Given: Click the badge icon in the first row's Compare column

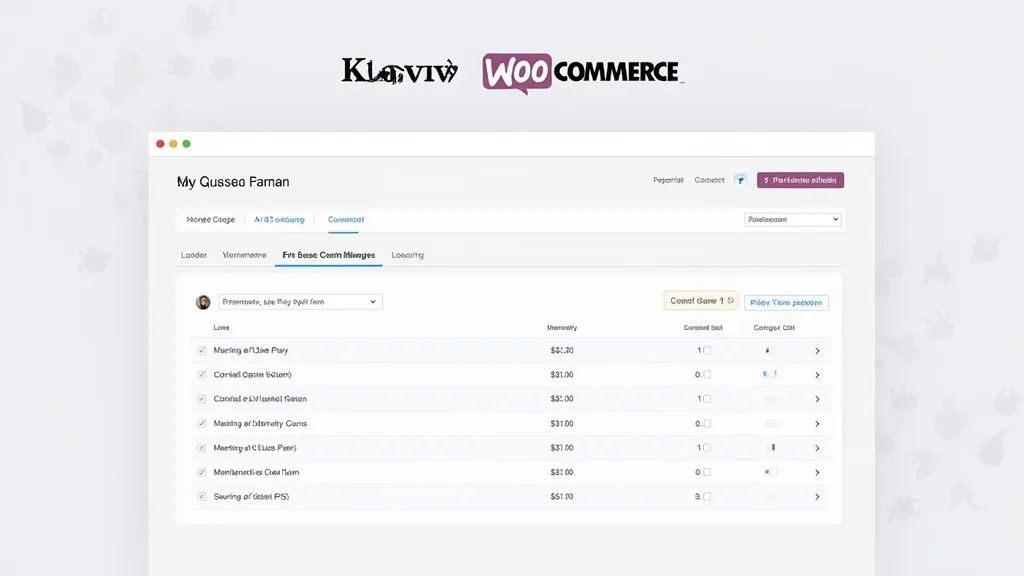Looking at the screenshot, I should [x=768, y=350].
